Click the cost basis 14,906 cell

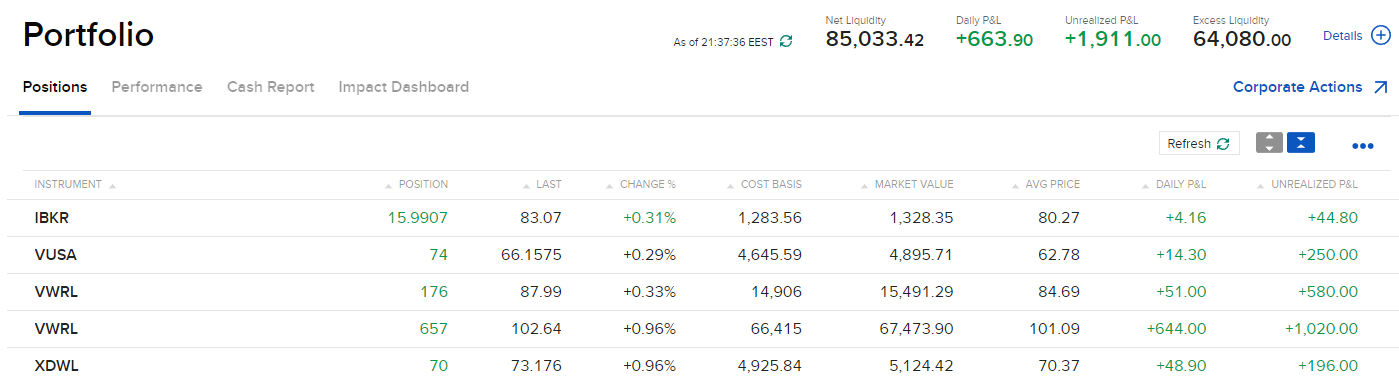776,292
